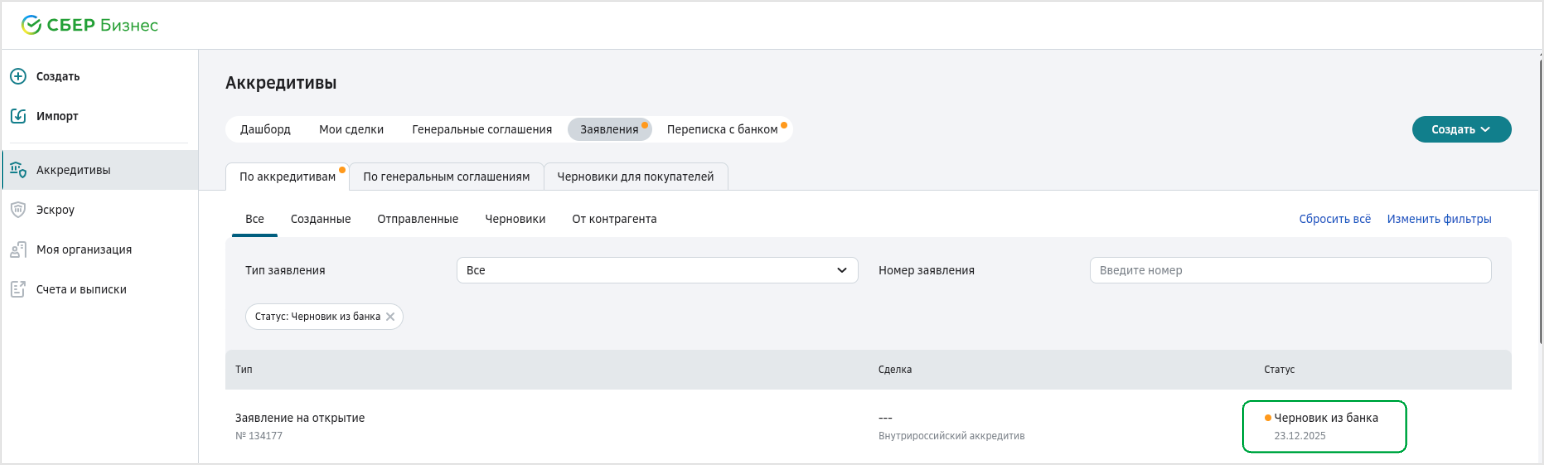Open Черновики для покупателей sub-tab
Screen dimensions: 1544x465
(636, 177)
